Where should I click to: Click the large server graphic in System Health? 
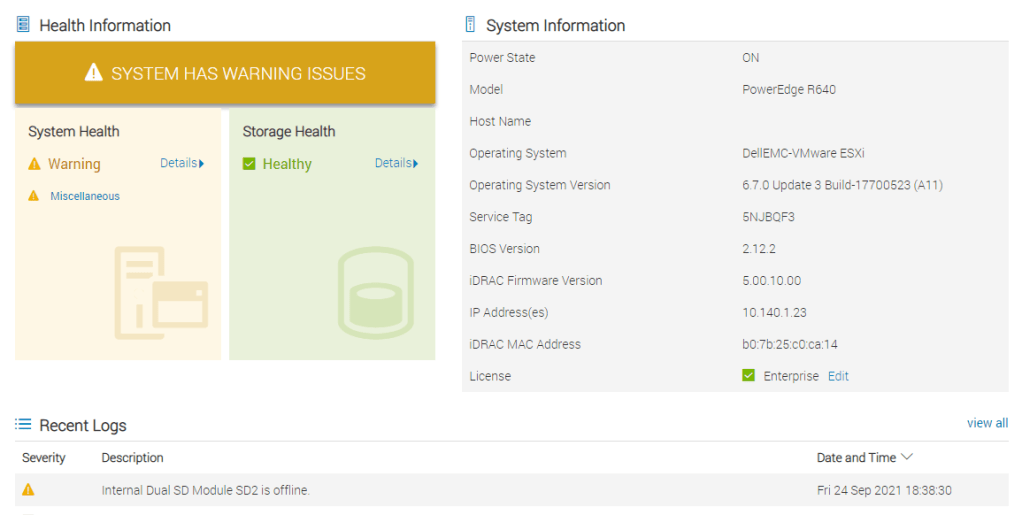[x=162, y=291]
